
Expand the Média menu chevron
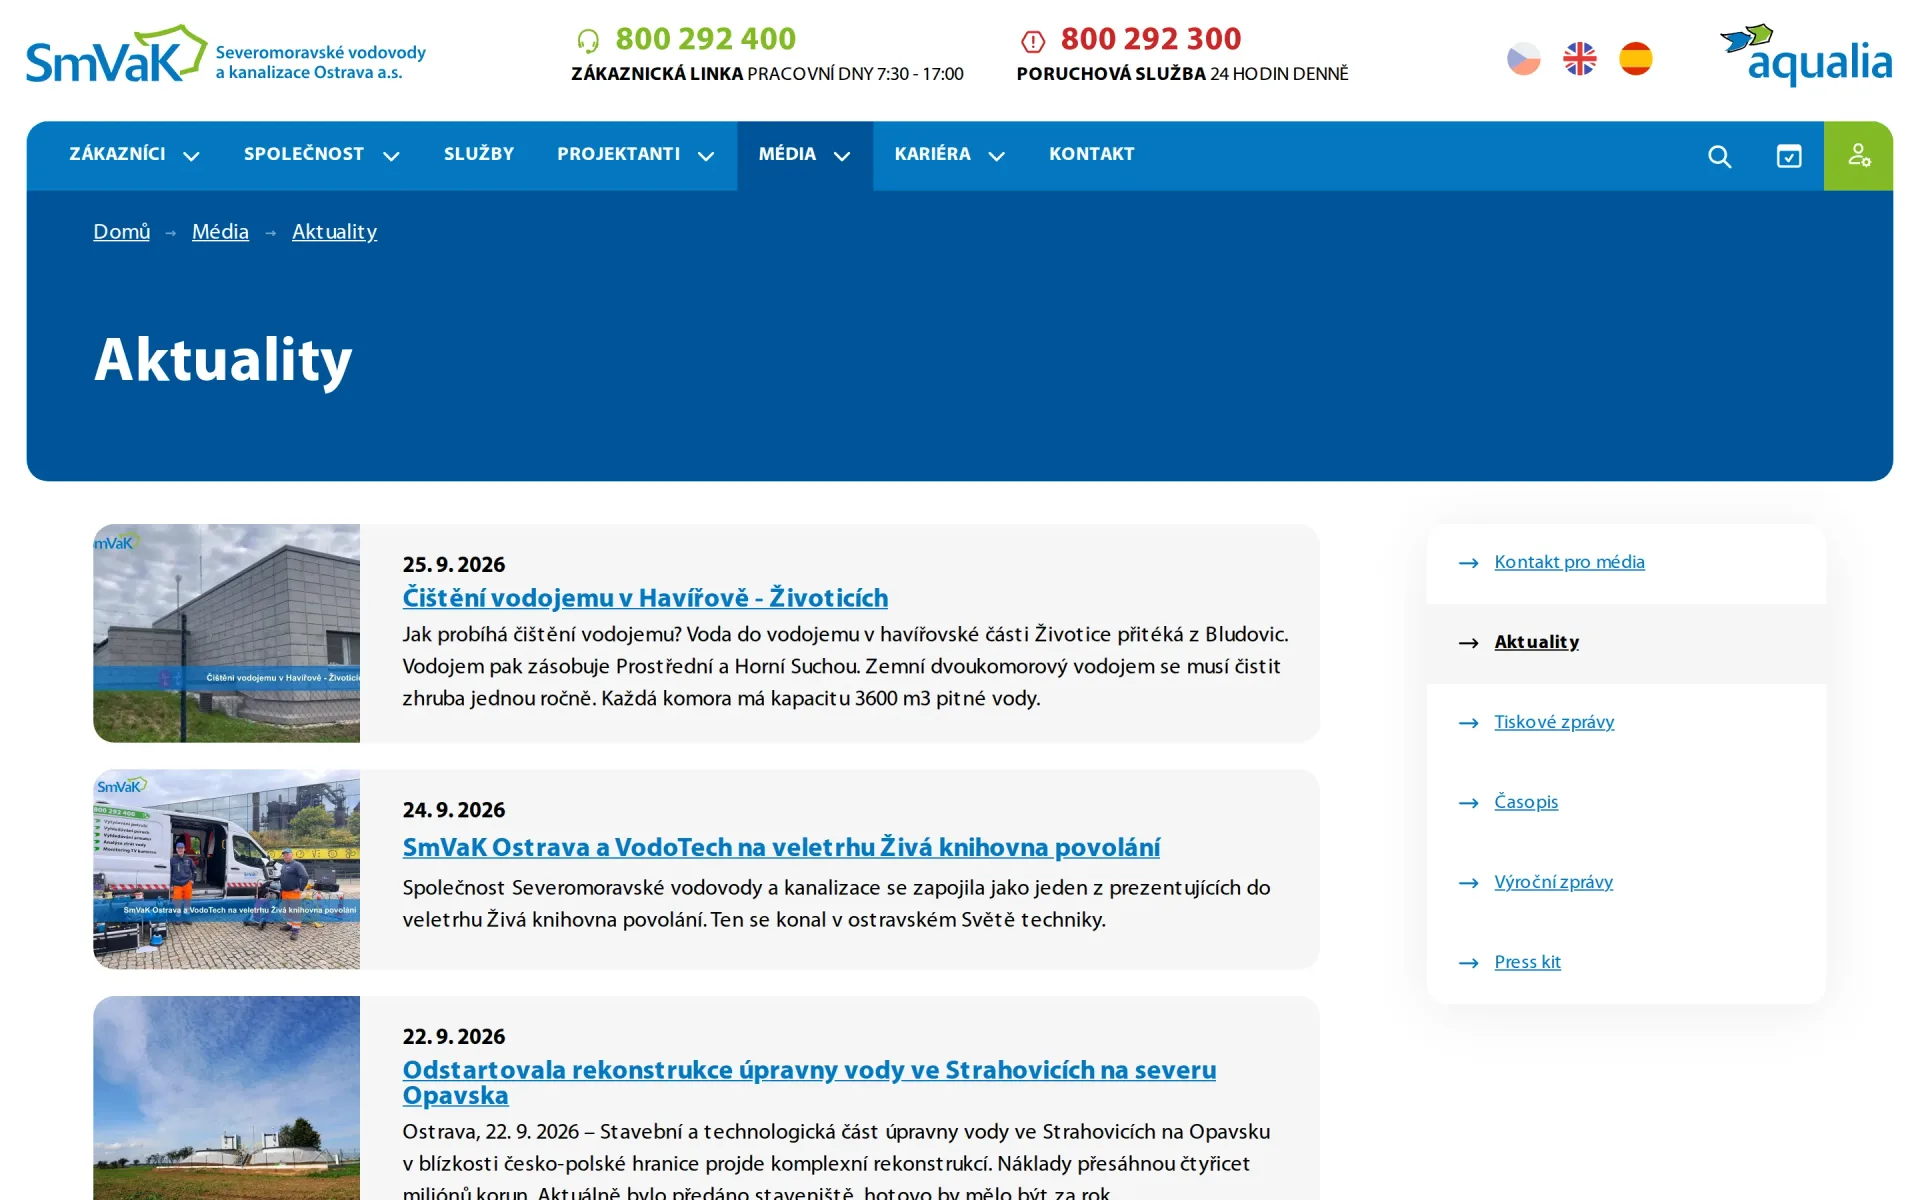tap(842, 156)
